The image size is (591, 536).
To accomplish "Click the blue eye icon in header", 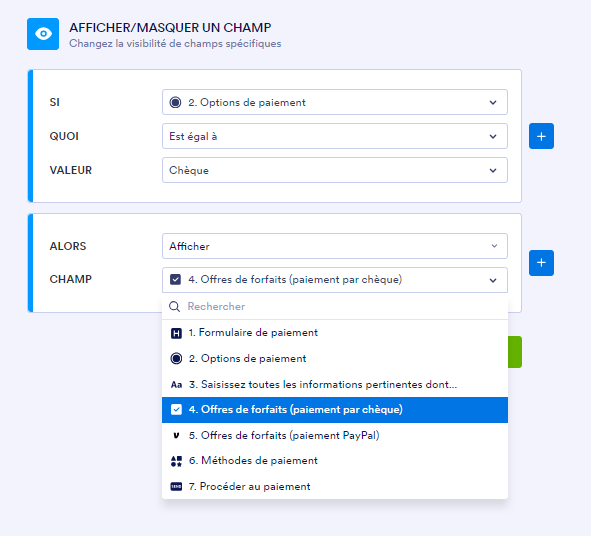I will point(43,34).
